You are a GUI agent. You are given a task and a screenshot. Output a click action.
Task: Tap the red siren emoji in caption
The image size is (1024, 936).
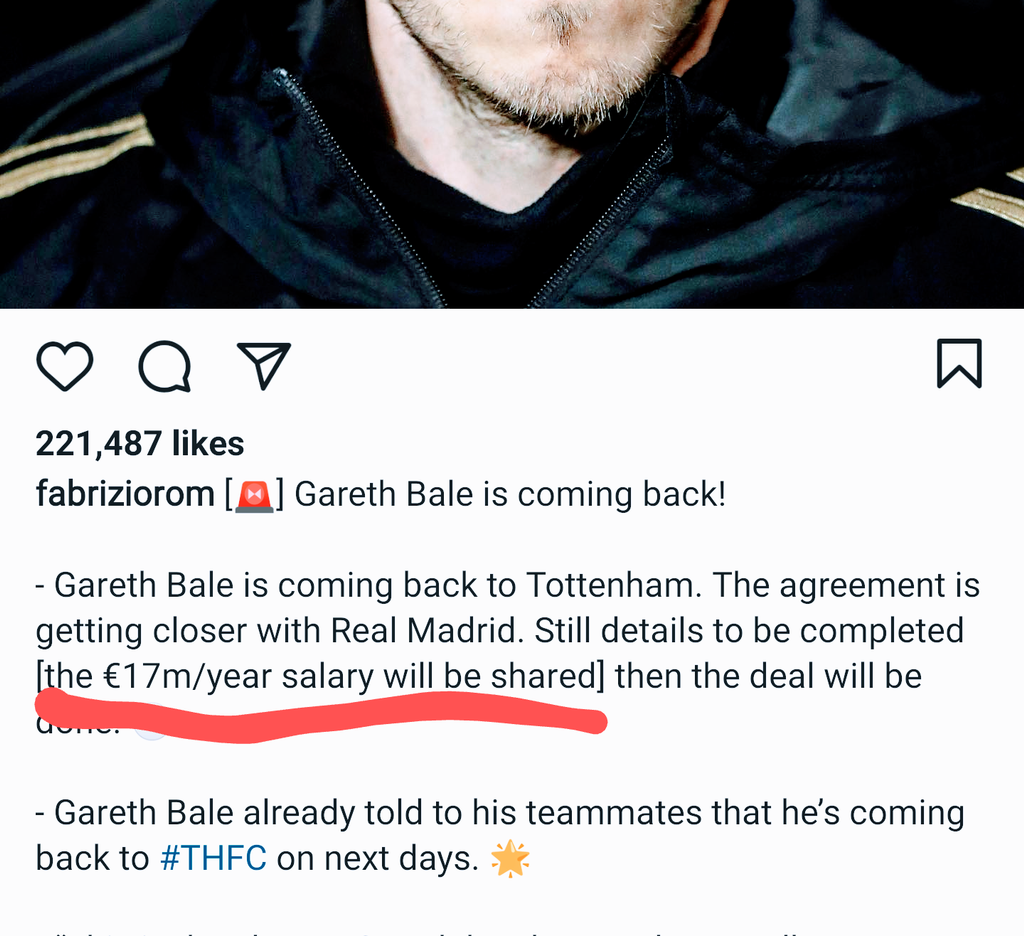coord(254,496)
